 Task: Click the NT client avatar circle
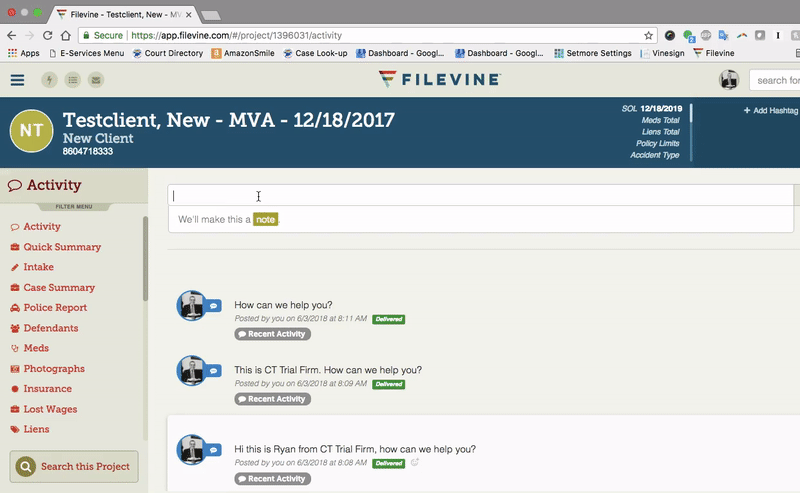click(x=32, y=131)
